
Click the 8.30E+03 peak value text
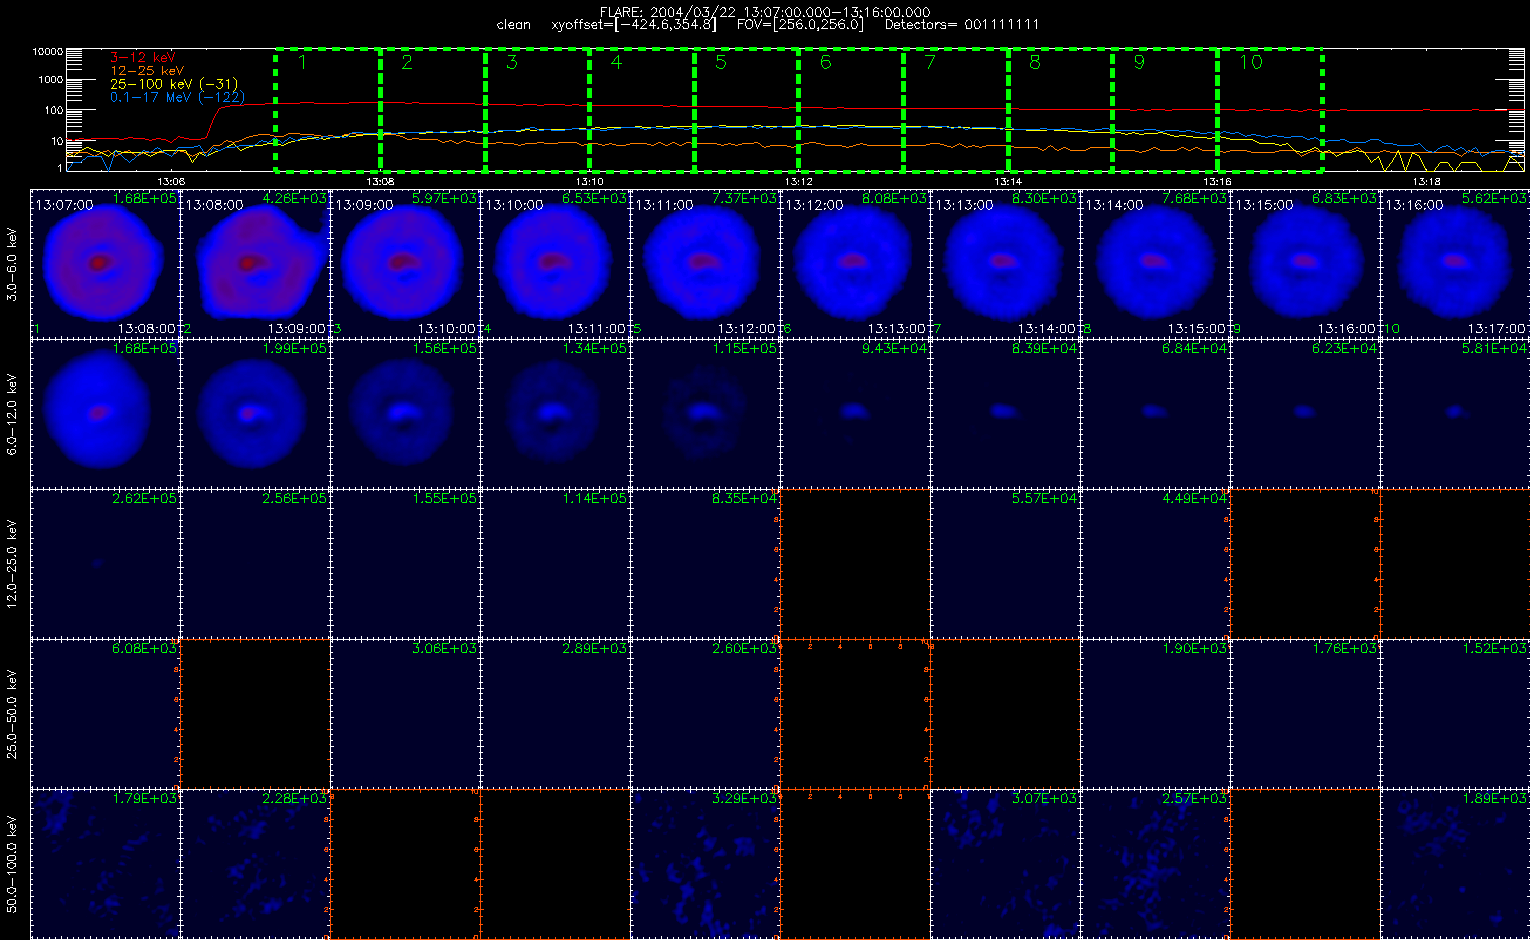tap(1045, 199)
